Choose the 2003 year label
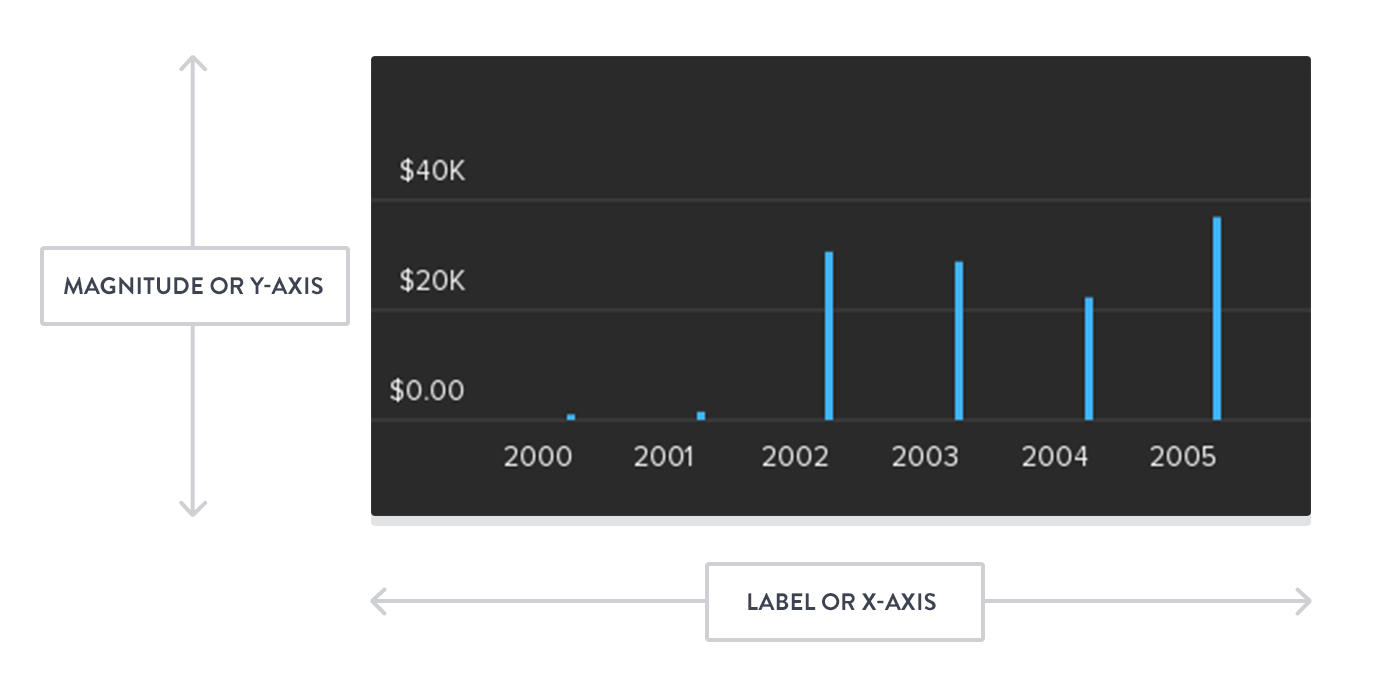 pos(925,457)
